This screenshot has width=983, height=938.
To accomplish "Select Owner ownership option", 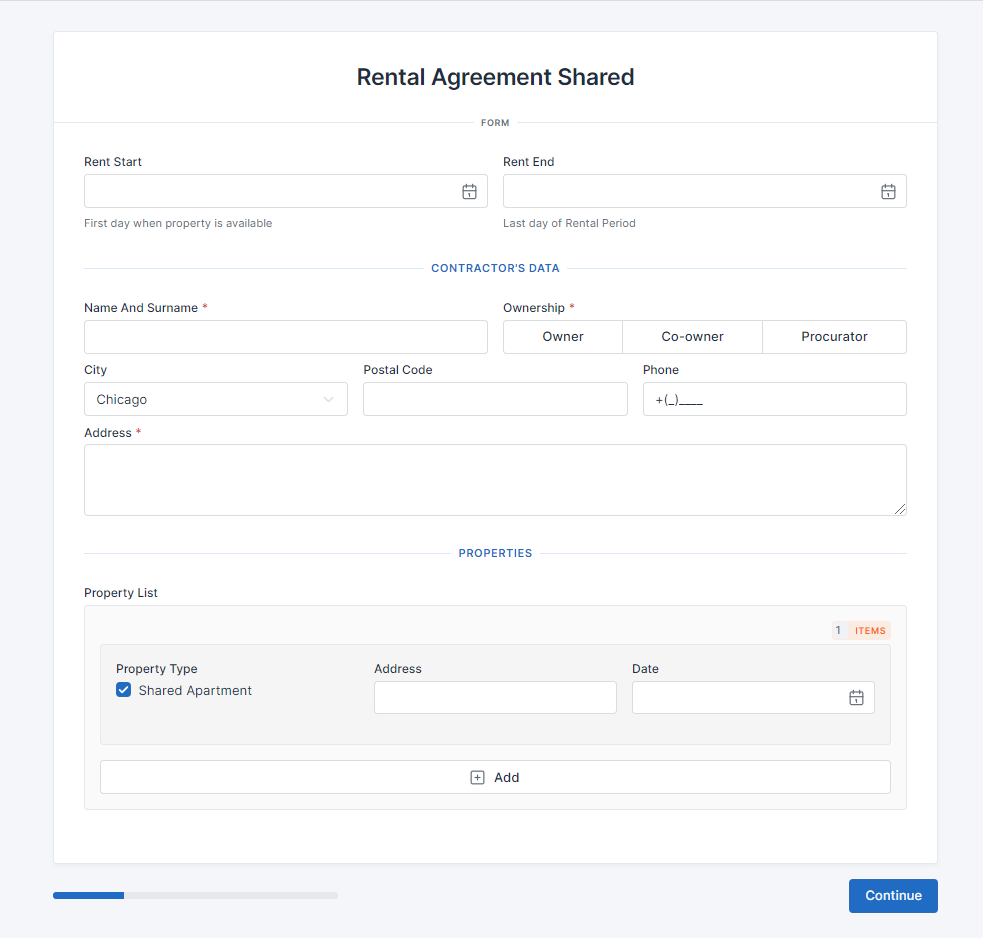I will click(x=563, y=337).
